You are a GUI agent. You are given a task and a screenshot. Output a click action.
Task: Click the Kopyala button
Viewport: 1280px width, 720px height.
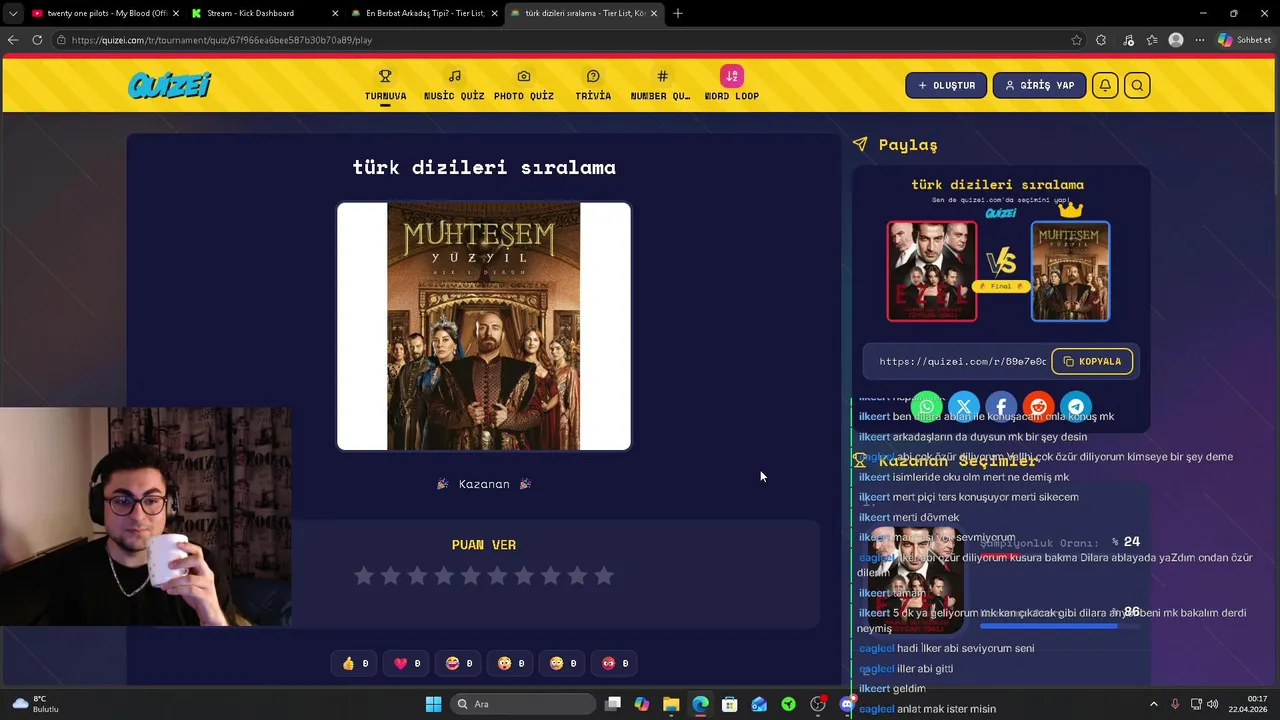[1092, 361]
